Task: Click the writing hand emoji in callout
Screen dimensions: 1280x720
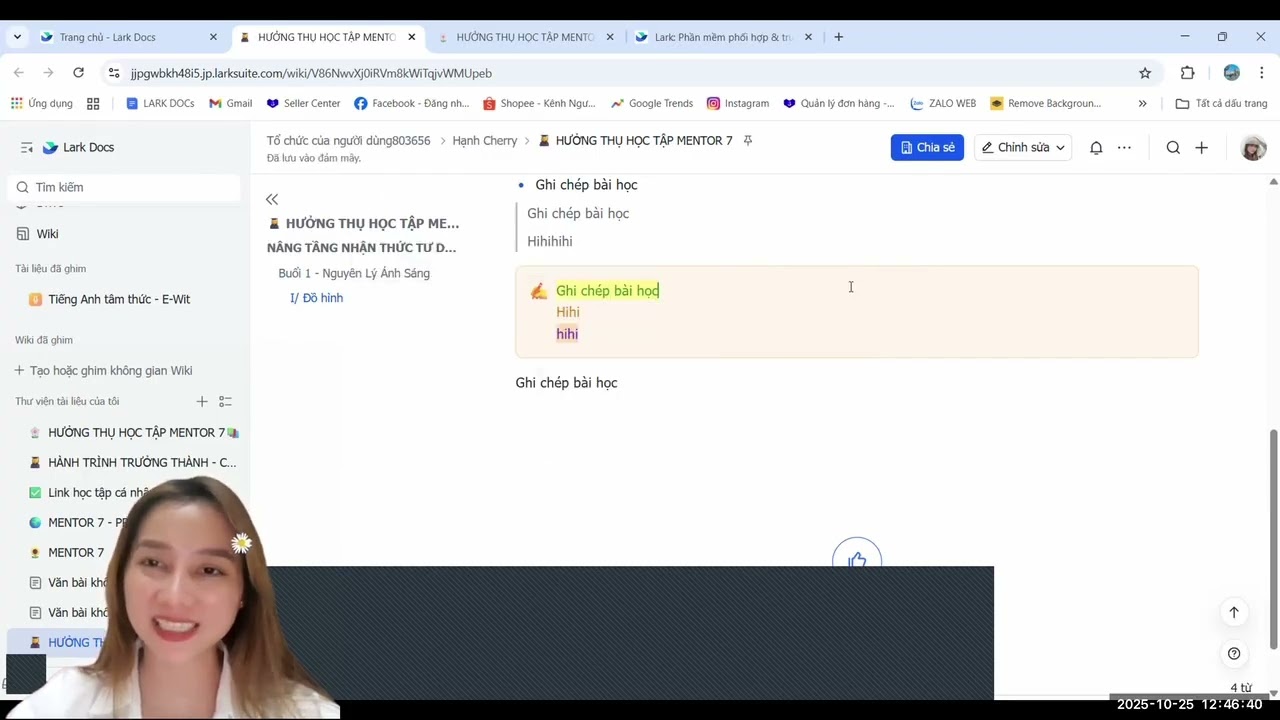Action: click(x=539, y=291)
